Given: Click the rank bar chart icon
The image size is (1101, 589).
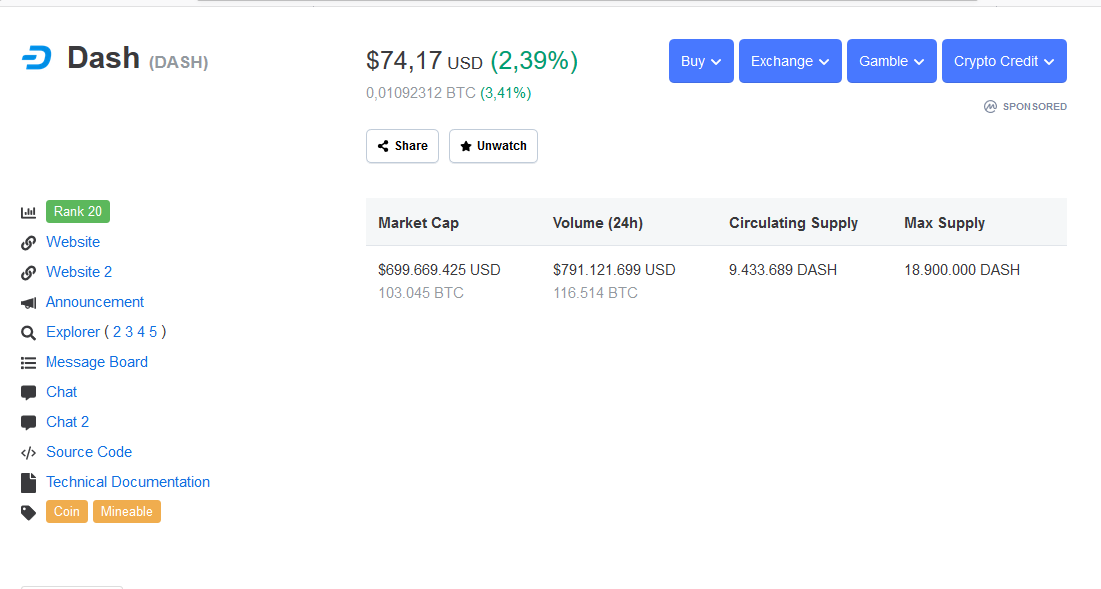Looking at the screenshot, I should (x=28, y=212).
